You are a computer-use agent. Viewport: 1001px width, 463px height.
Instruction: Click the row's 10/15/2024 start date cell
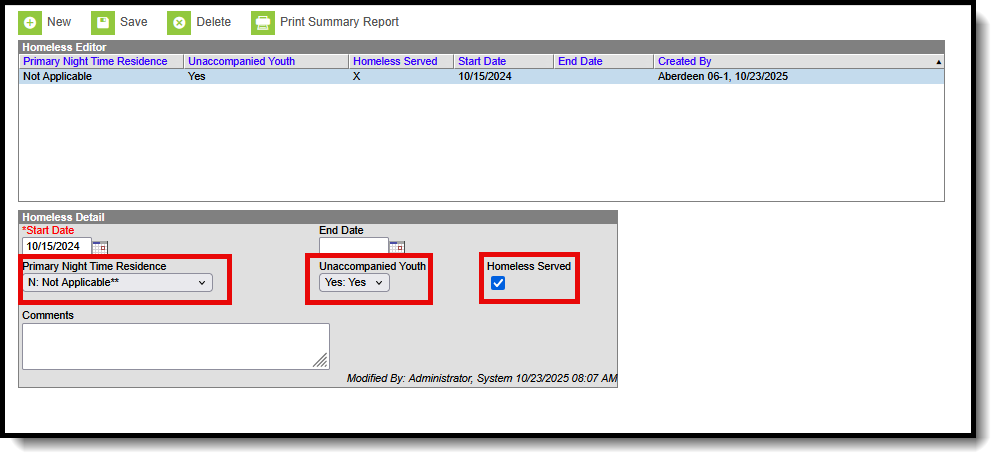pyautogui.click(x=485, y=77)
